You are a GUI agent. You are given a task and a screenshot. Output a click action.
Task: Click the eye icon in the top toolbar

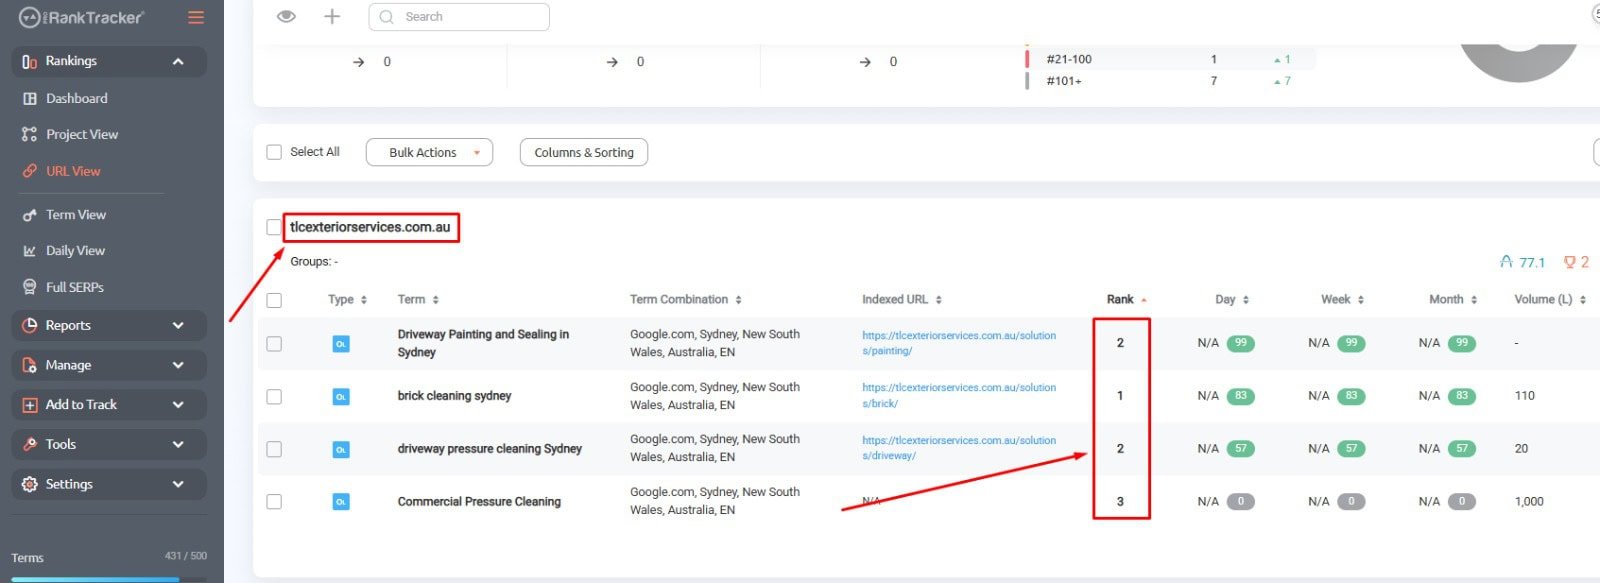[286, 17]
